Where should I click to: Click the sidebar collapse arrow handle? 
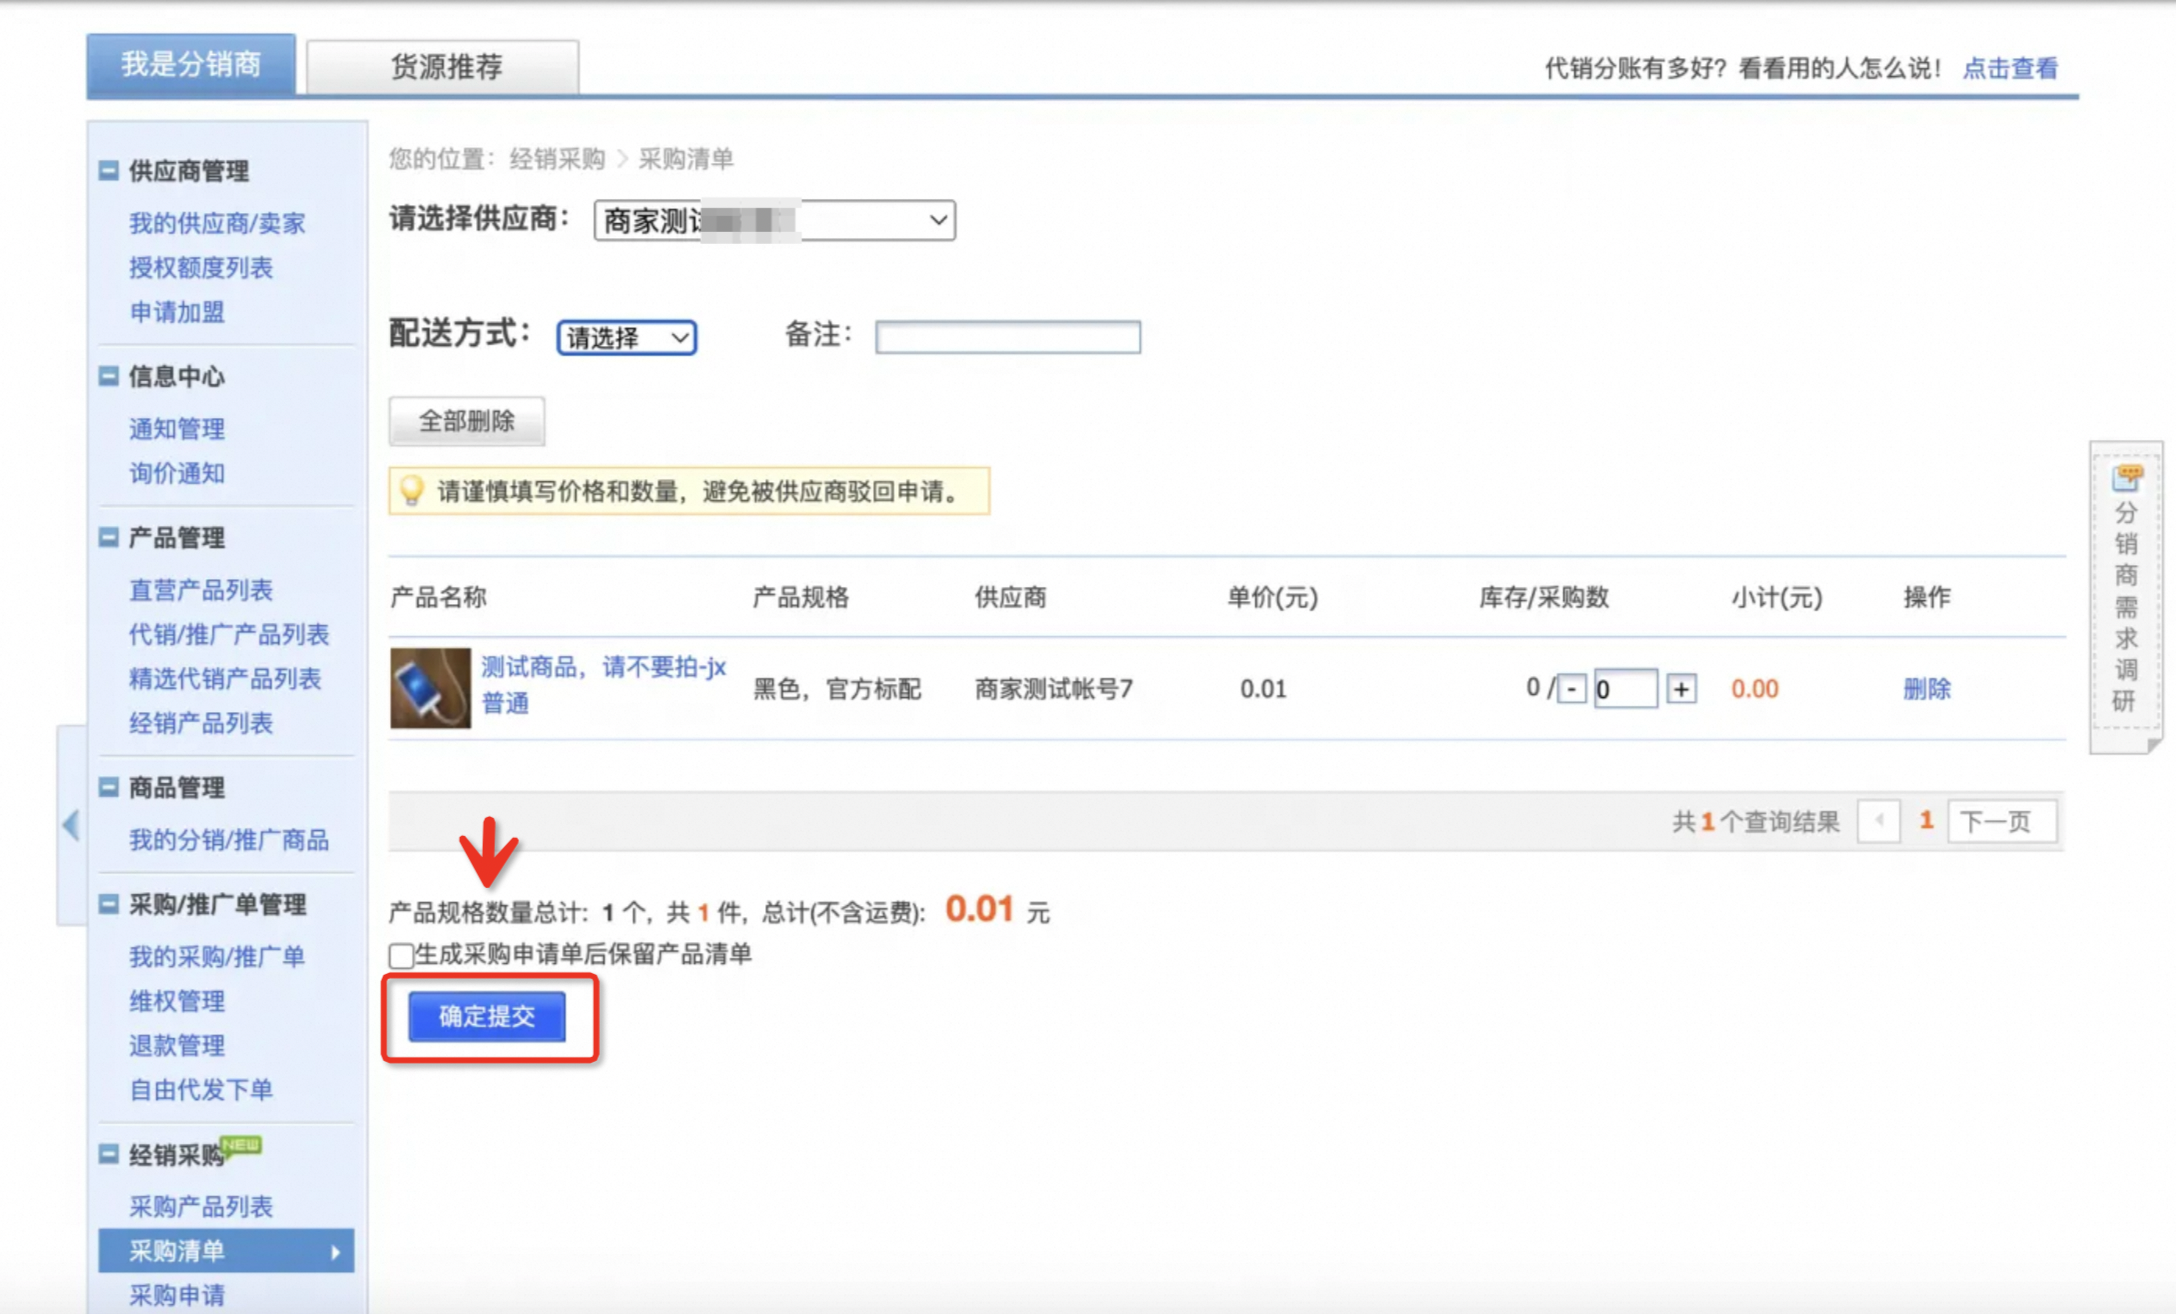pos(71,825)
